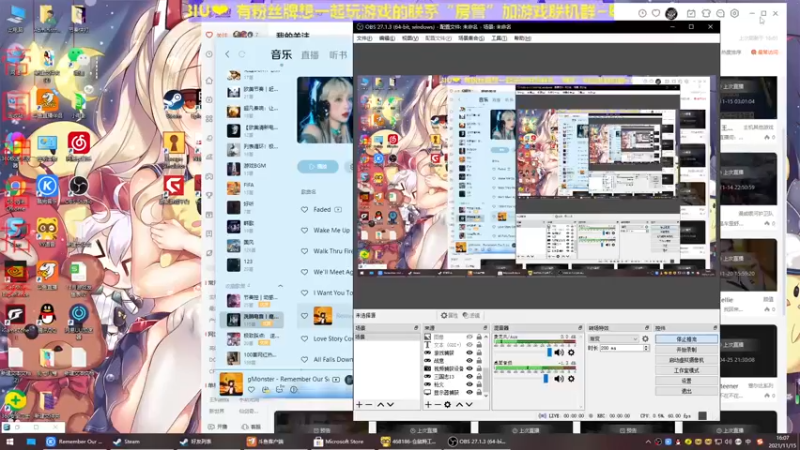
Task: Hide the 视频捕获设备 source with its eye icon
Action: pos(469,368)
